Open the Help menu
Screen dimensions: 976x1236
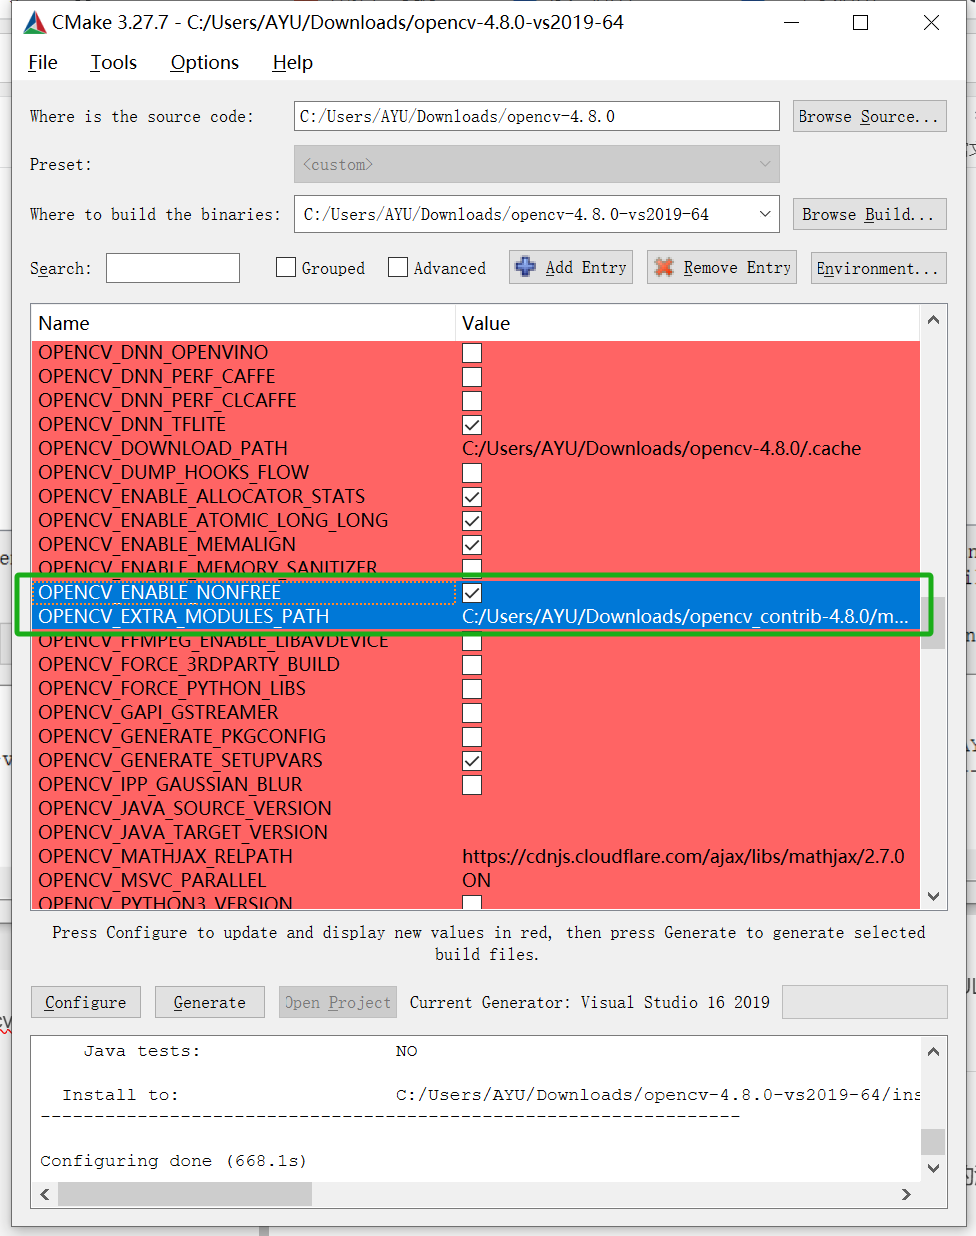293,62
